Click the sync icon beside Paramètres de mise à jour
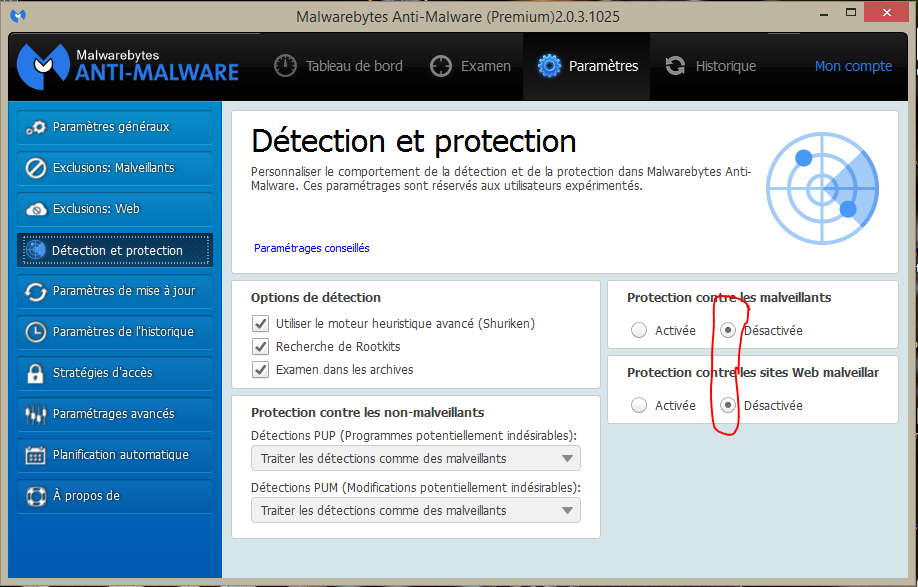 pos(36,291)
